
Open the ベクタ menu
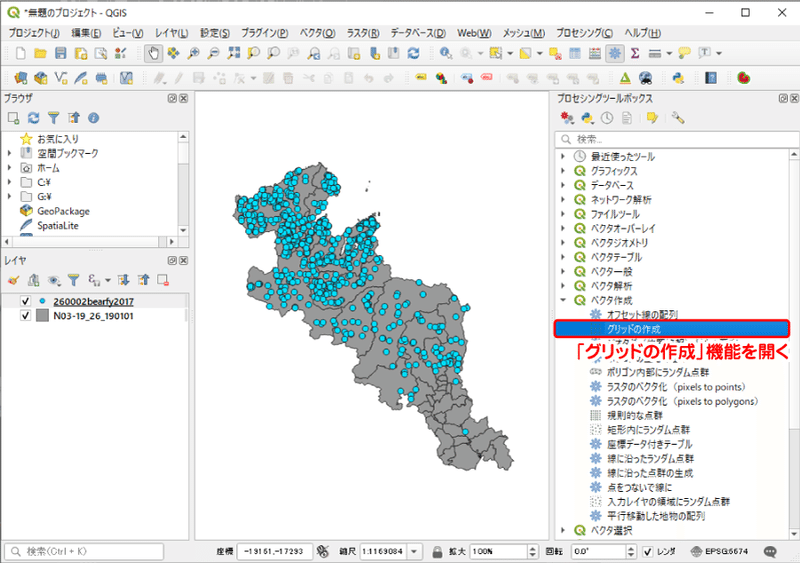[x=317, y=33]
